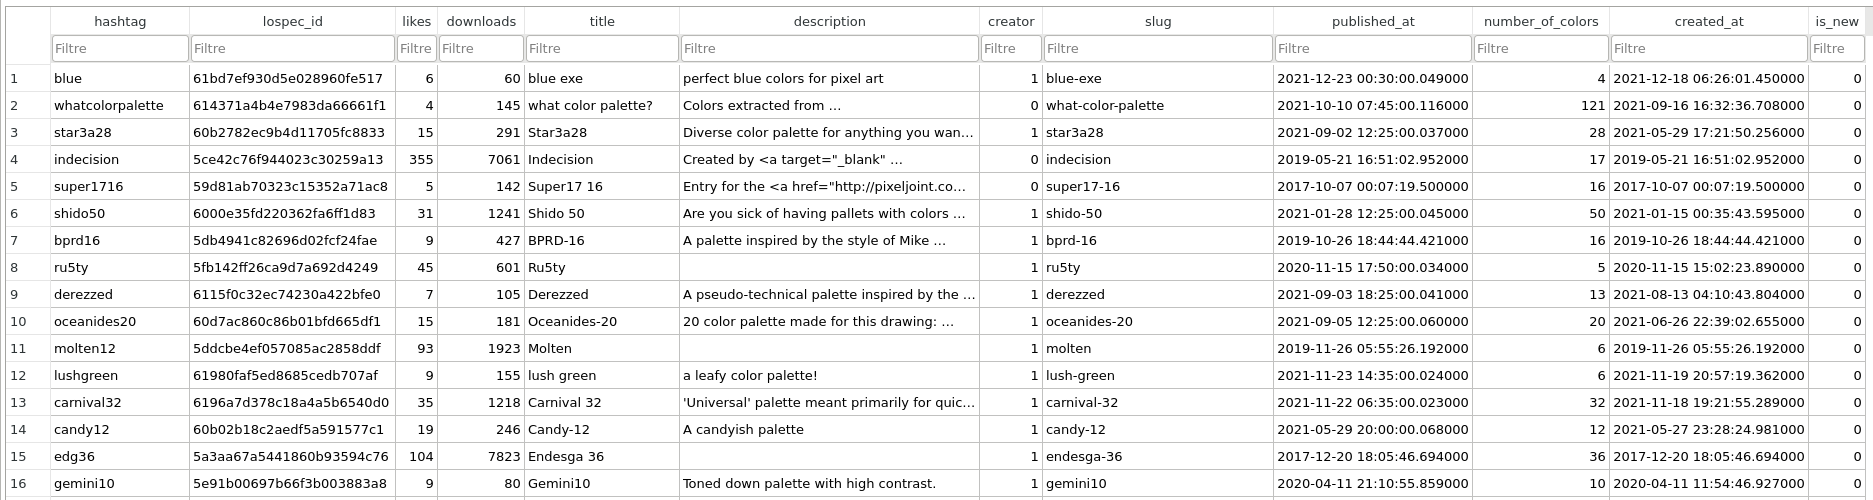Sort by number_of_colors column header
The height and width of the screenshot is (500, 1873).
1541,21
